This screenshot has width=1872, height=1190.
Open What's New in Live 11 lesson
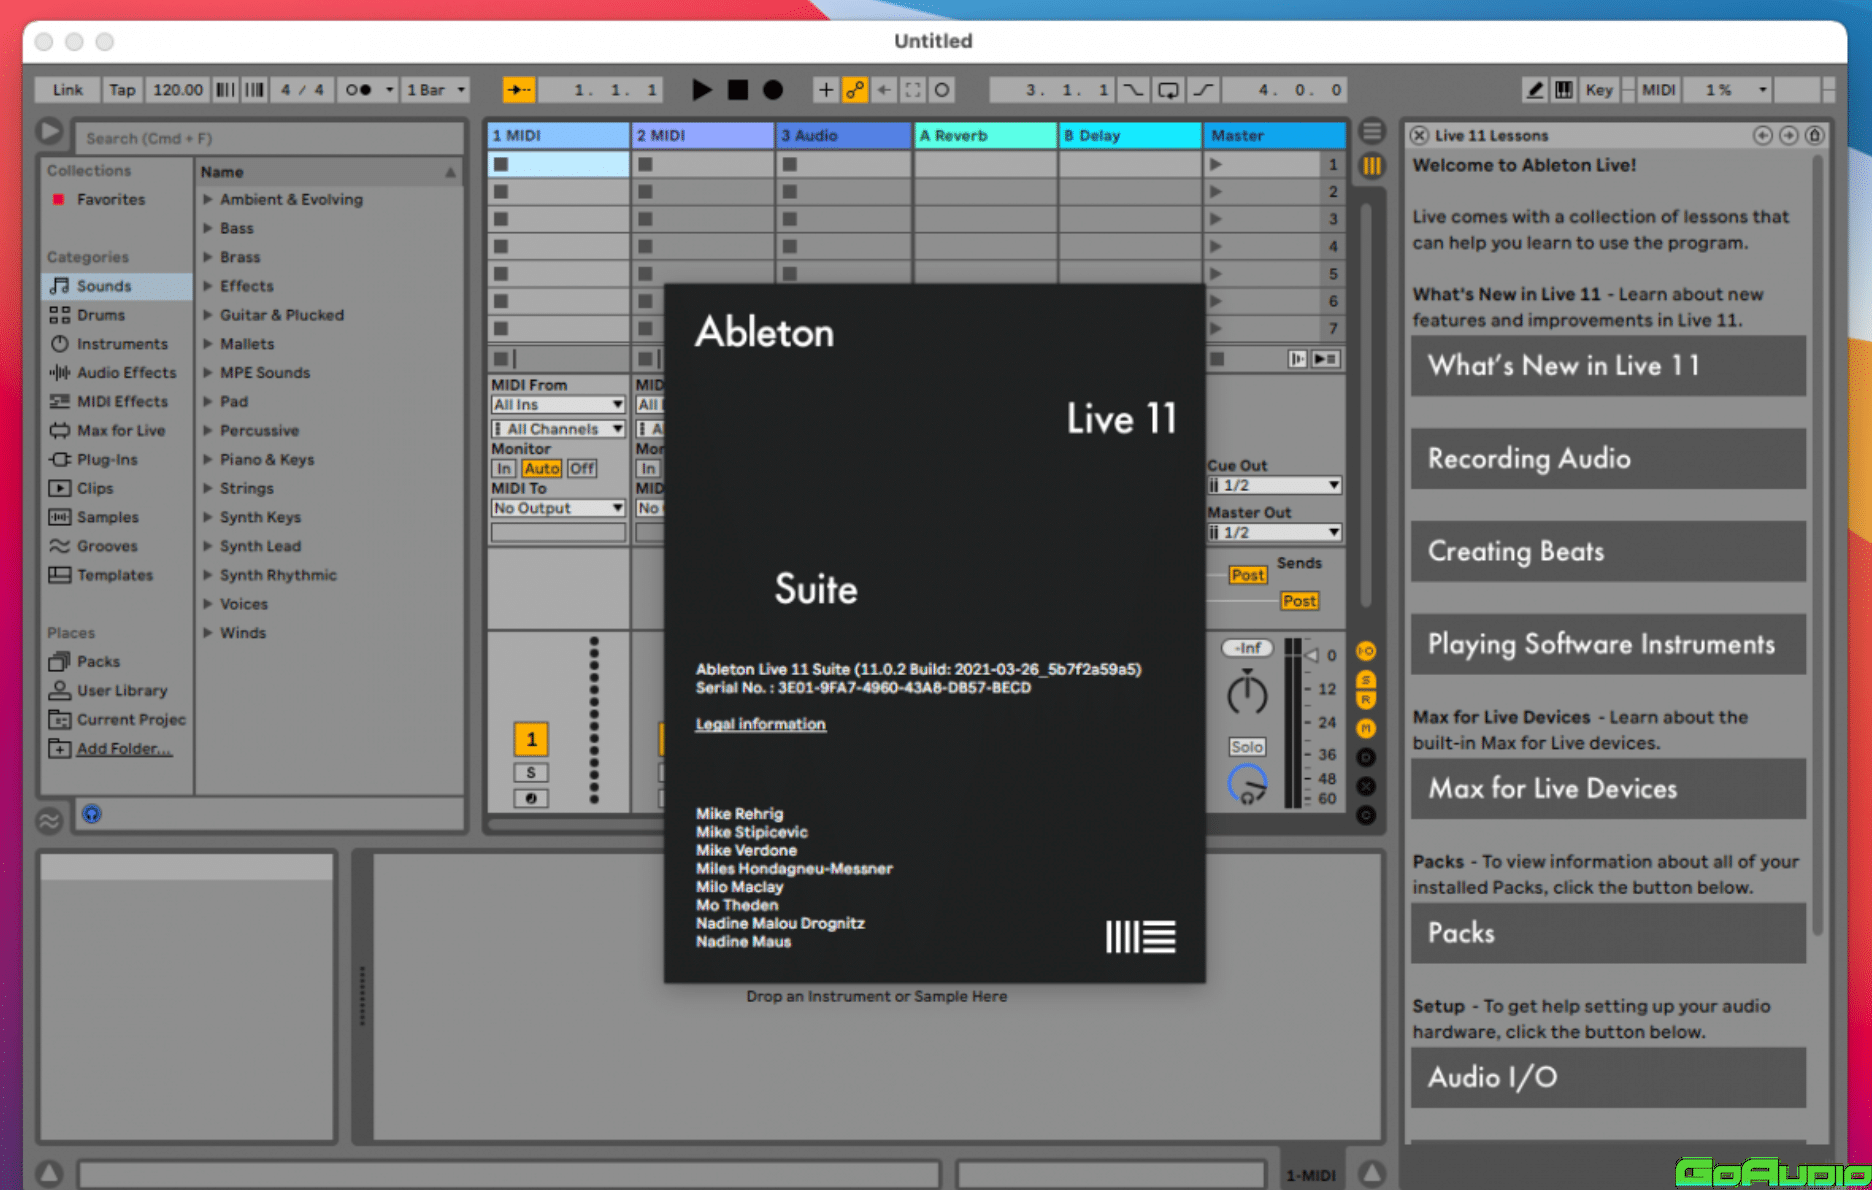(x=1608, y=366)
